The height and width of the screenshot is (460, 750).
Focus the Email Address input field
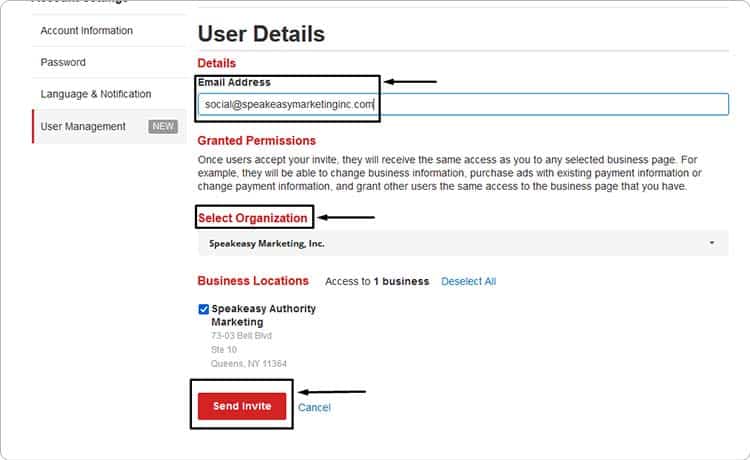tap(463, 104)
